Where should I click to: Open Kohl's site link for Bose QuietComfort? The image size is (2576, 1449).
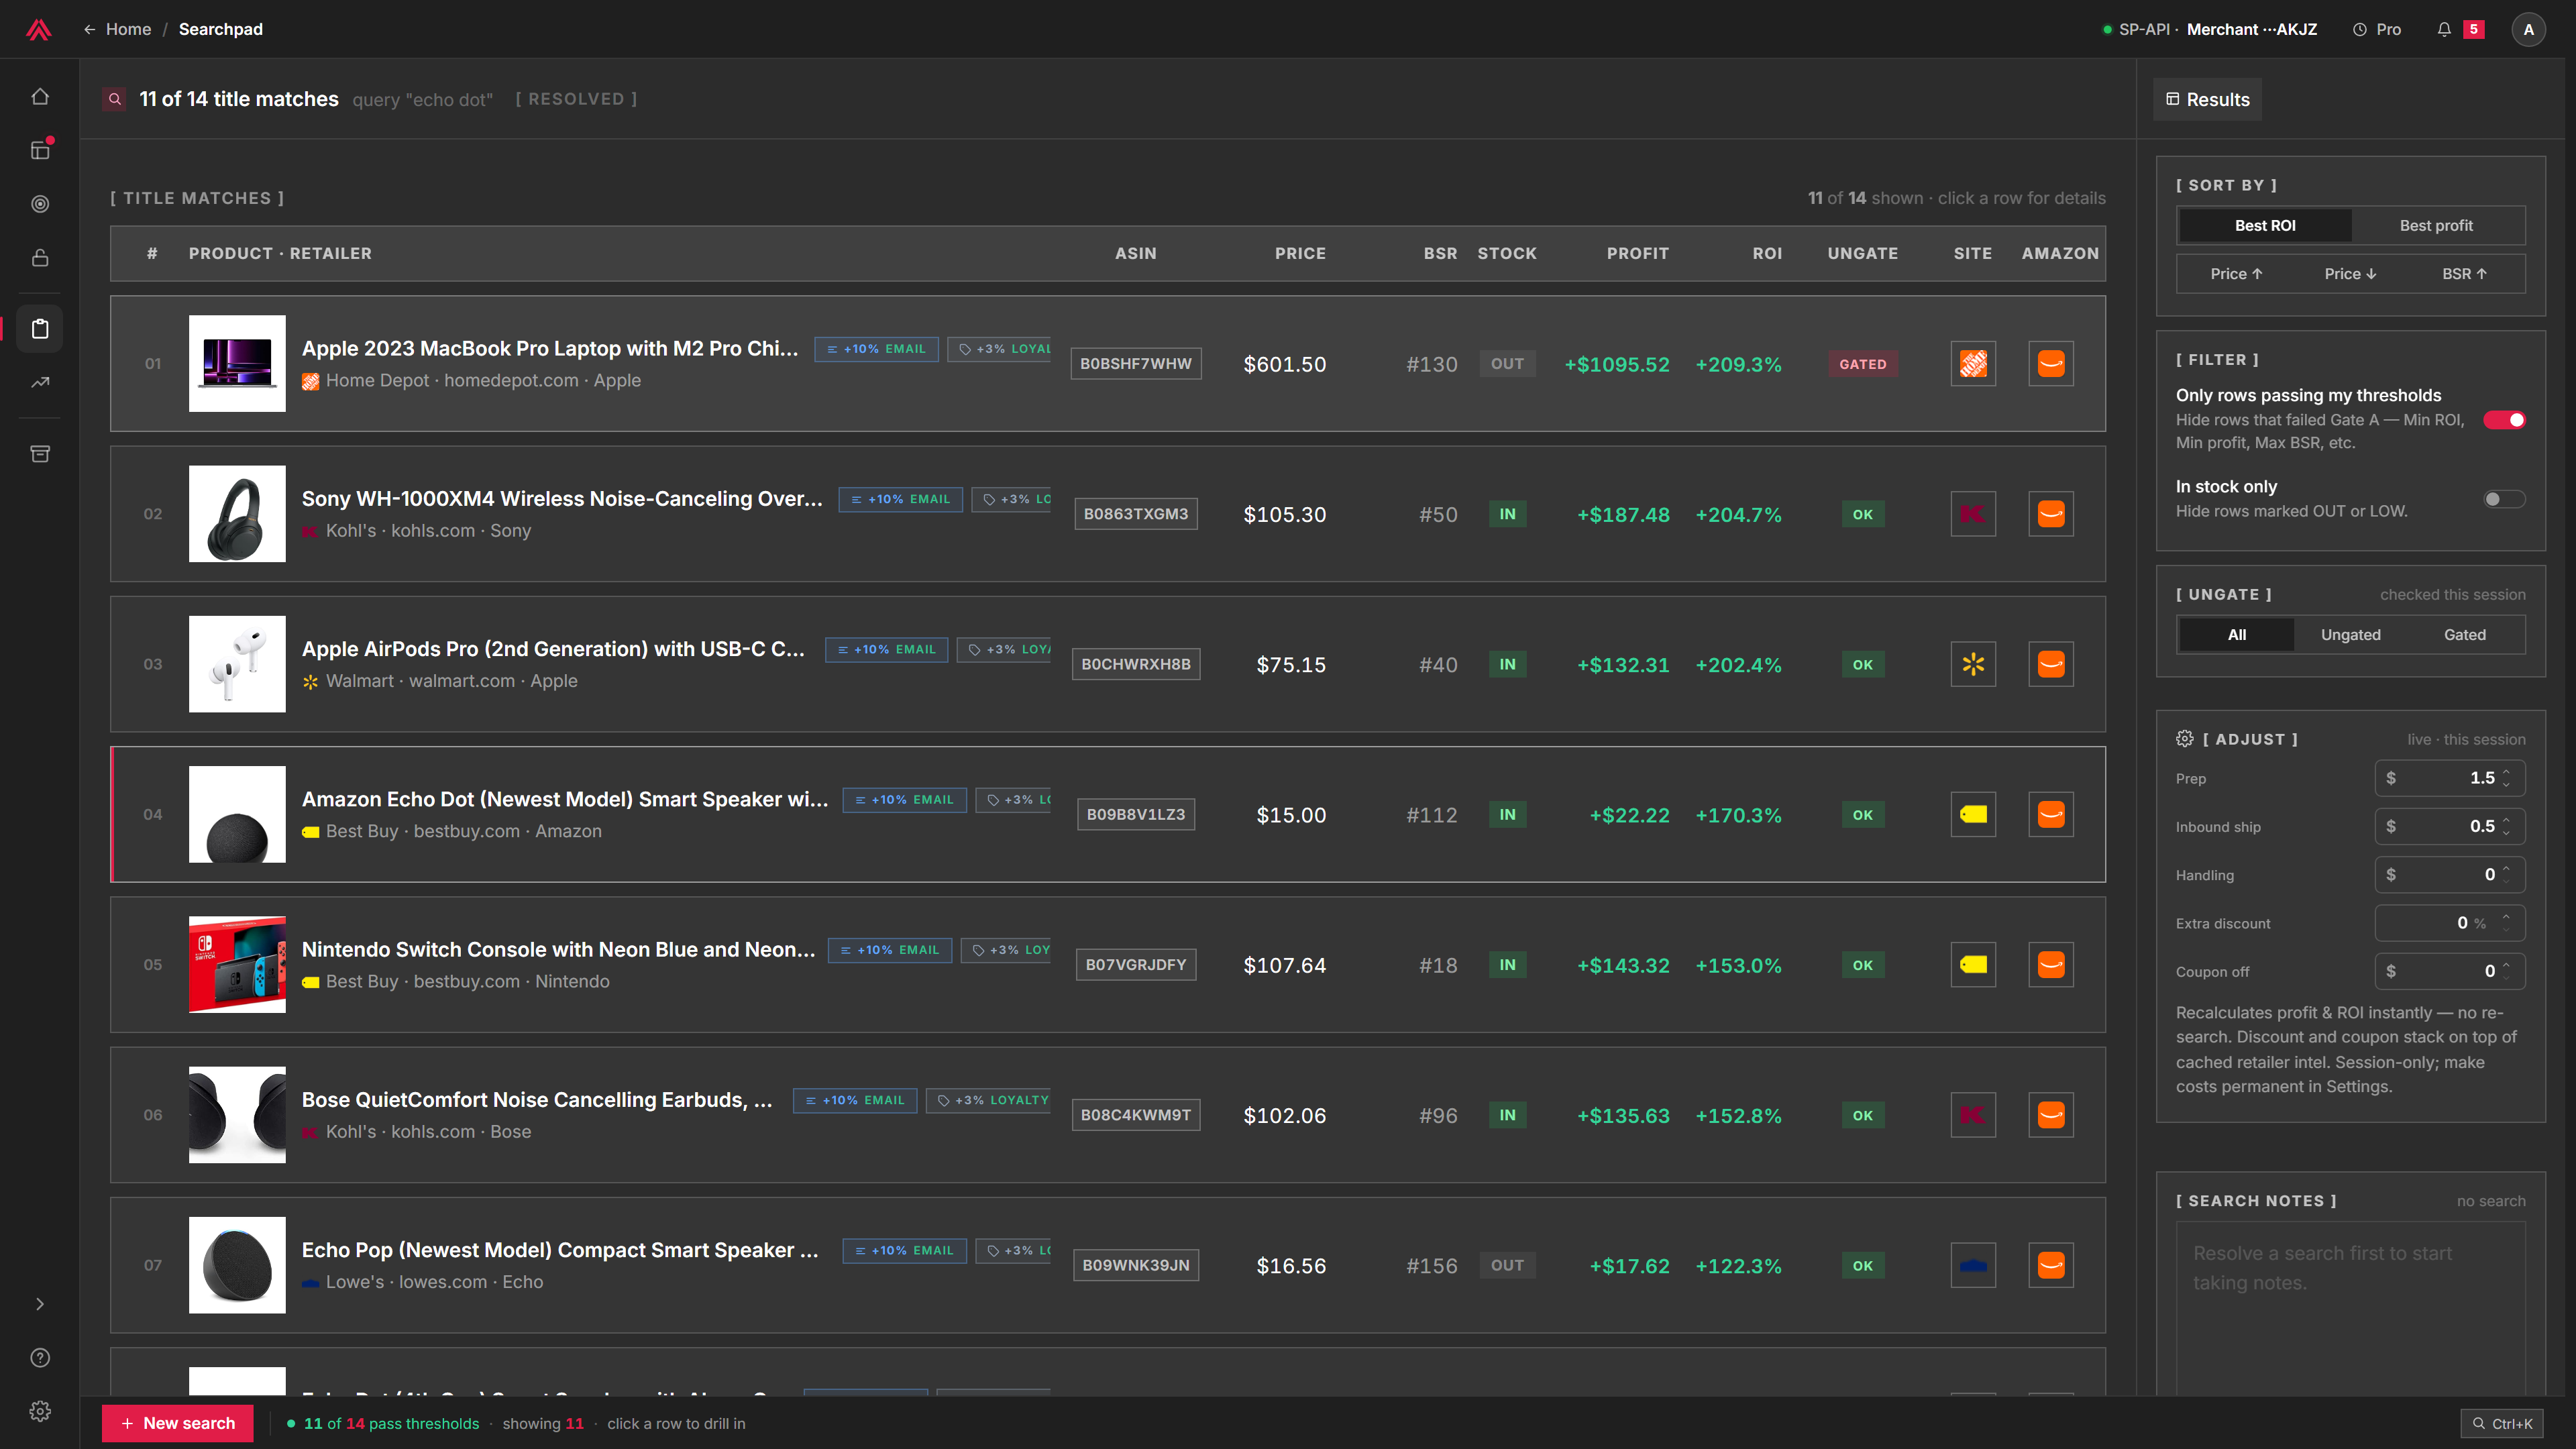(x=1973, y=1115)
